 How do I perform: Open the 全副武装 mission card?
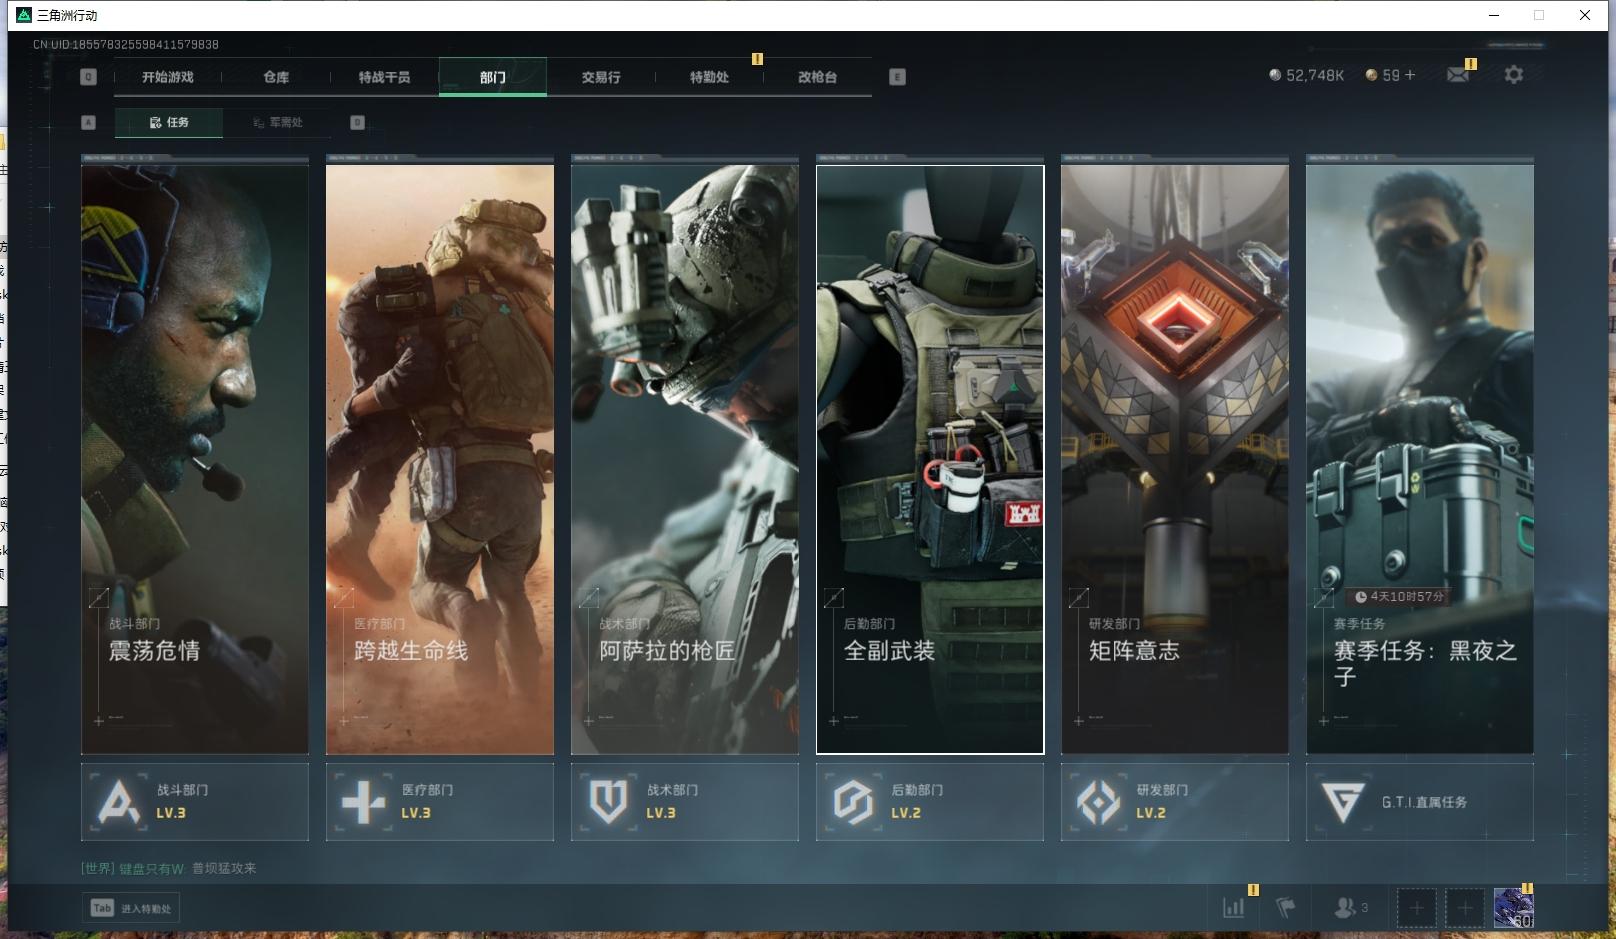pos(930,458)
